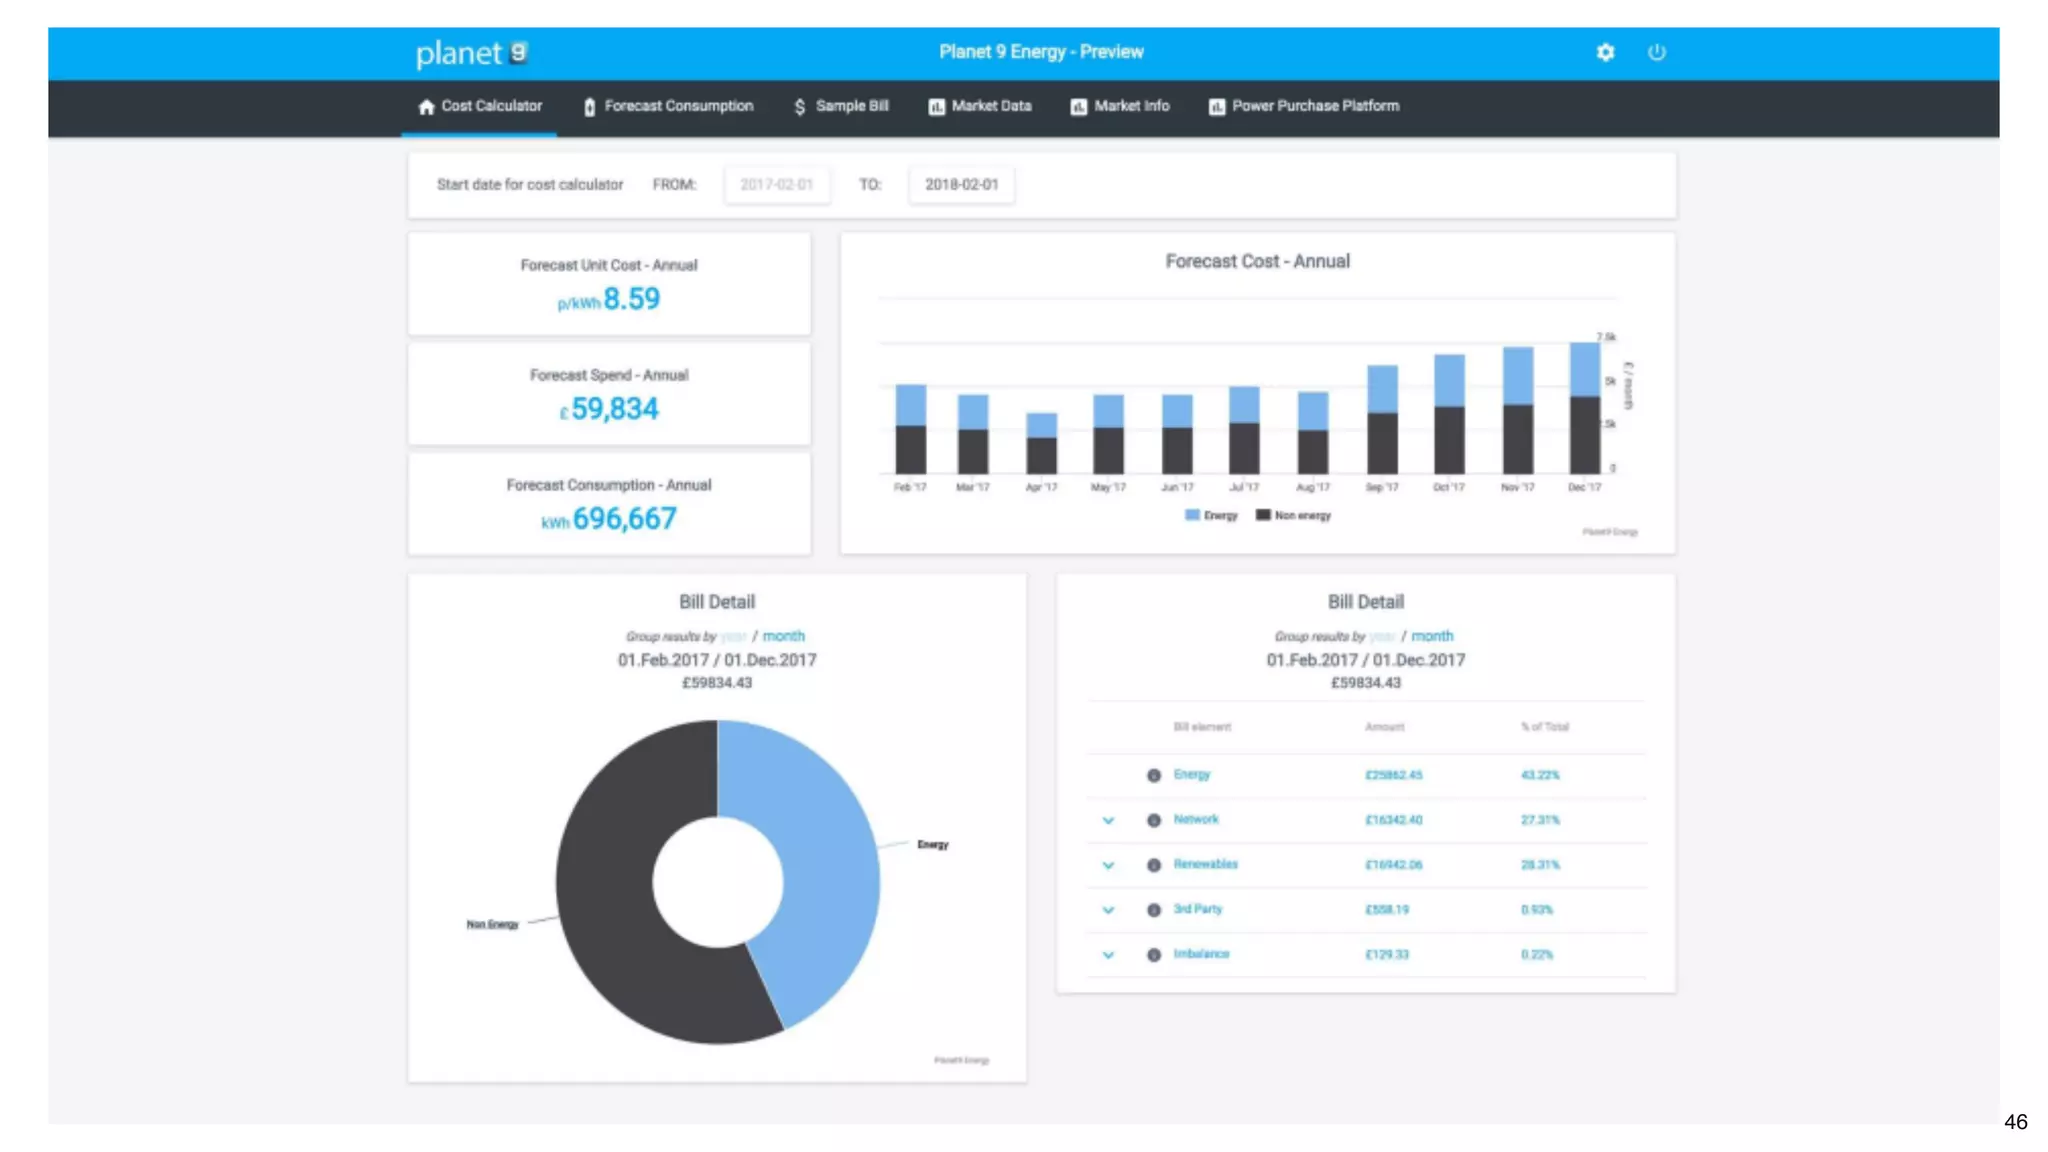Click the info icon beside 3rd Party row
Image resolution: width=2048 pixels, height=1152 pixels.
coord(1154,910)
